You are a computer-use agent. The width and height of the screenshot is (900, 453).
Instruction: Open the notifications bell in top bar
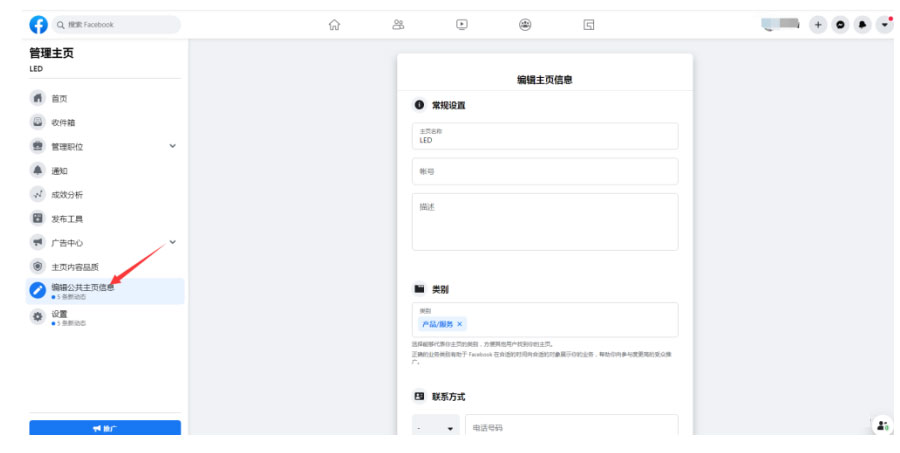862,25
